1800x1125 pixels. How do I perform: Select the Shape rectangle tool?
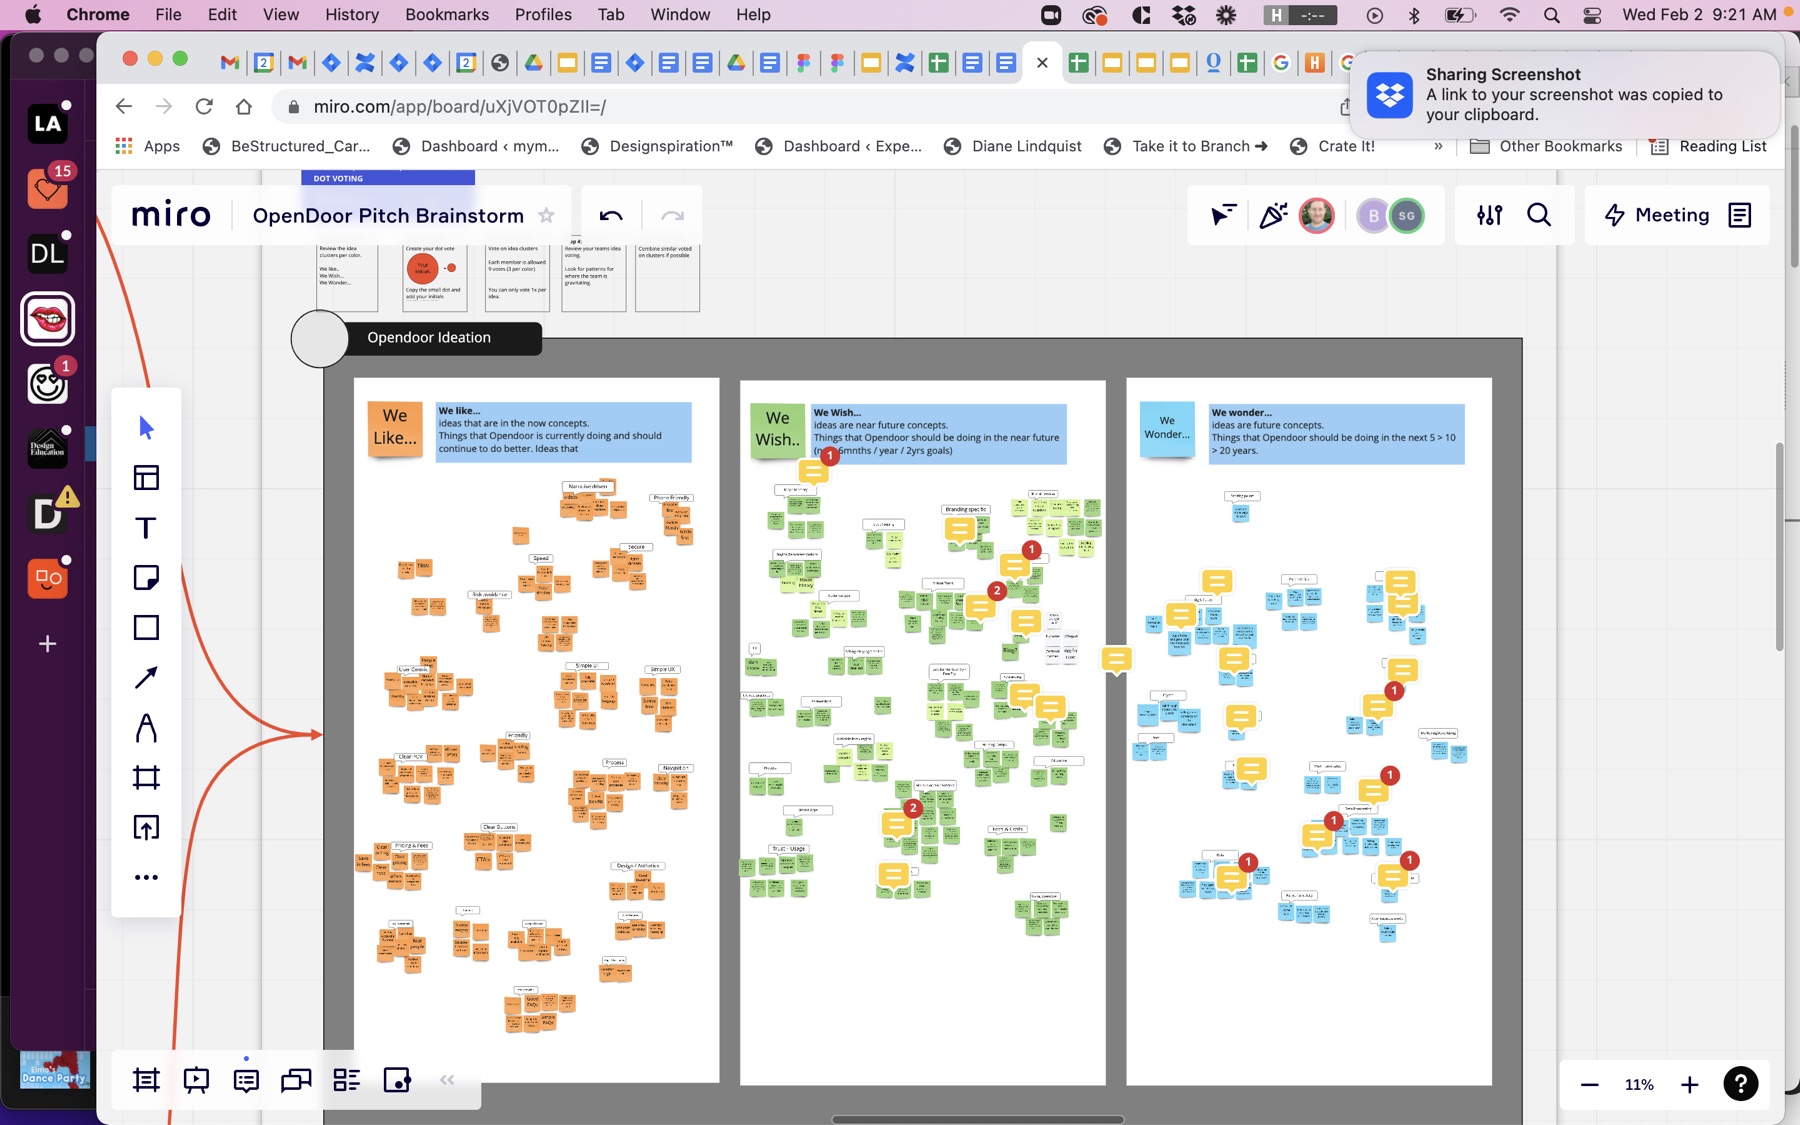[x=146, y=628]
